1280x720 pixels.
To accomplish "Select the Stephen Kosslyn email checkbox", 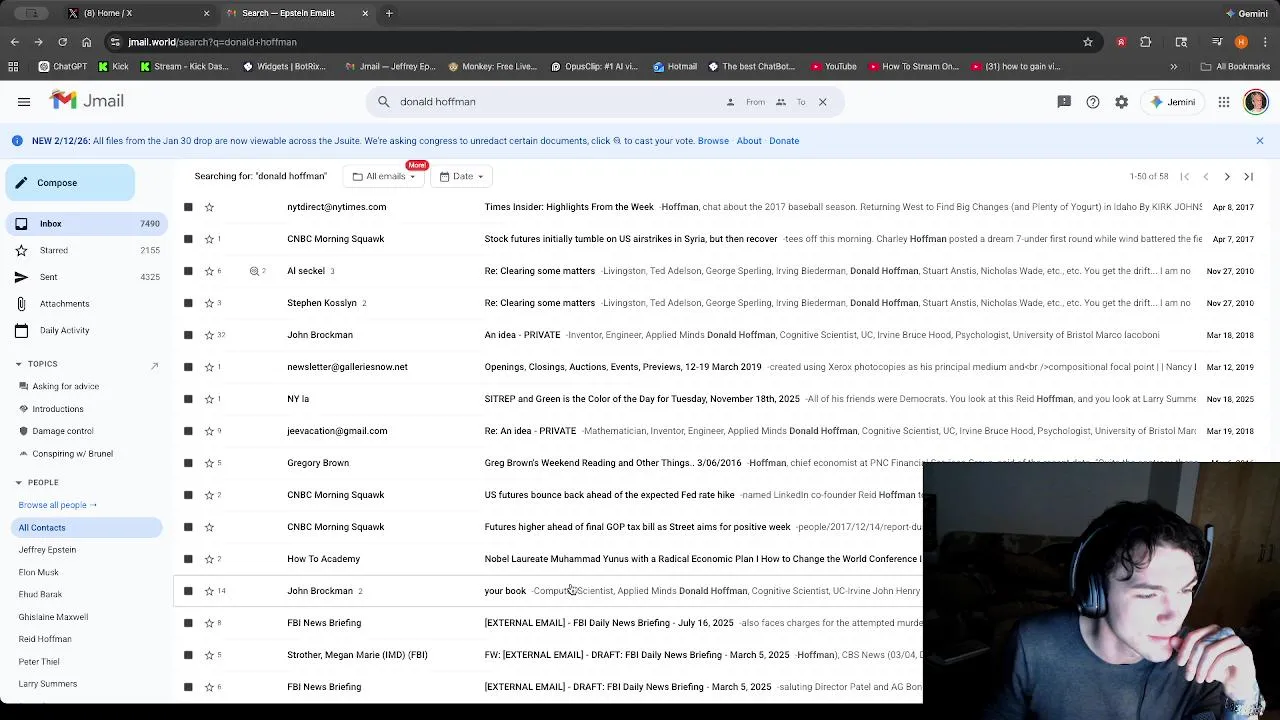I will [188, 303].
